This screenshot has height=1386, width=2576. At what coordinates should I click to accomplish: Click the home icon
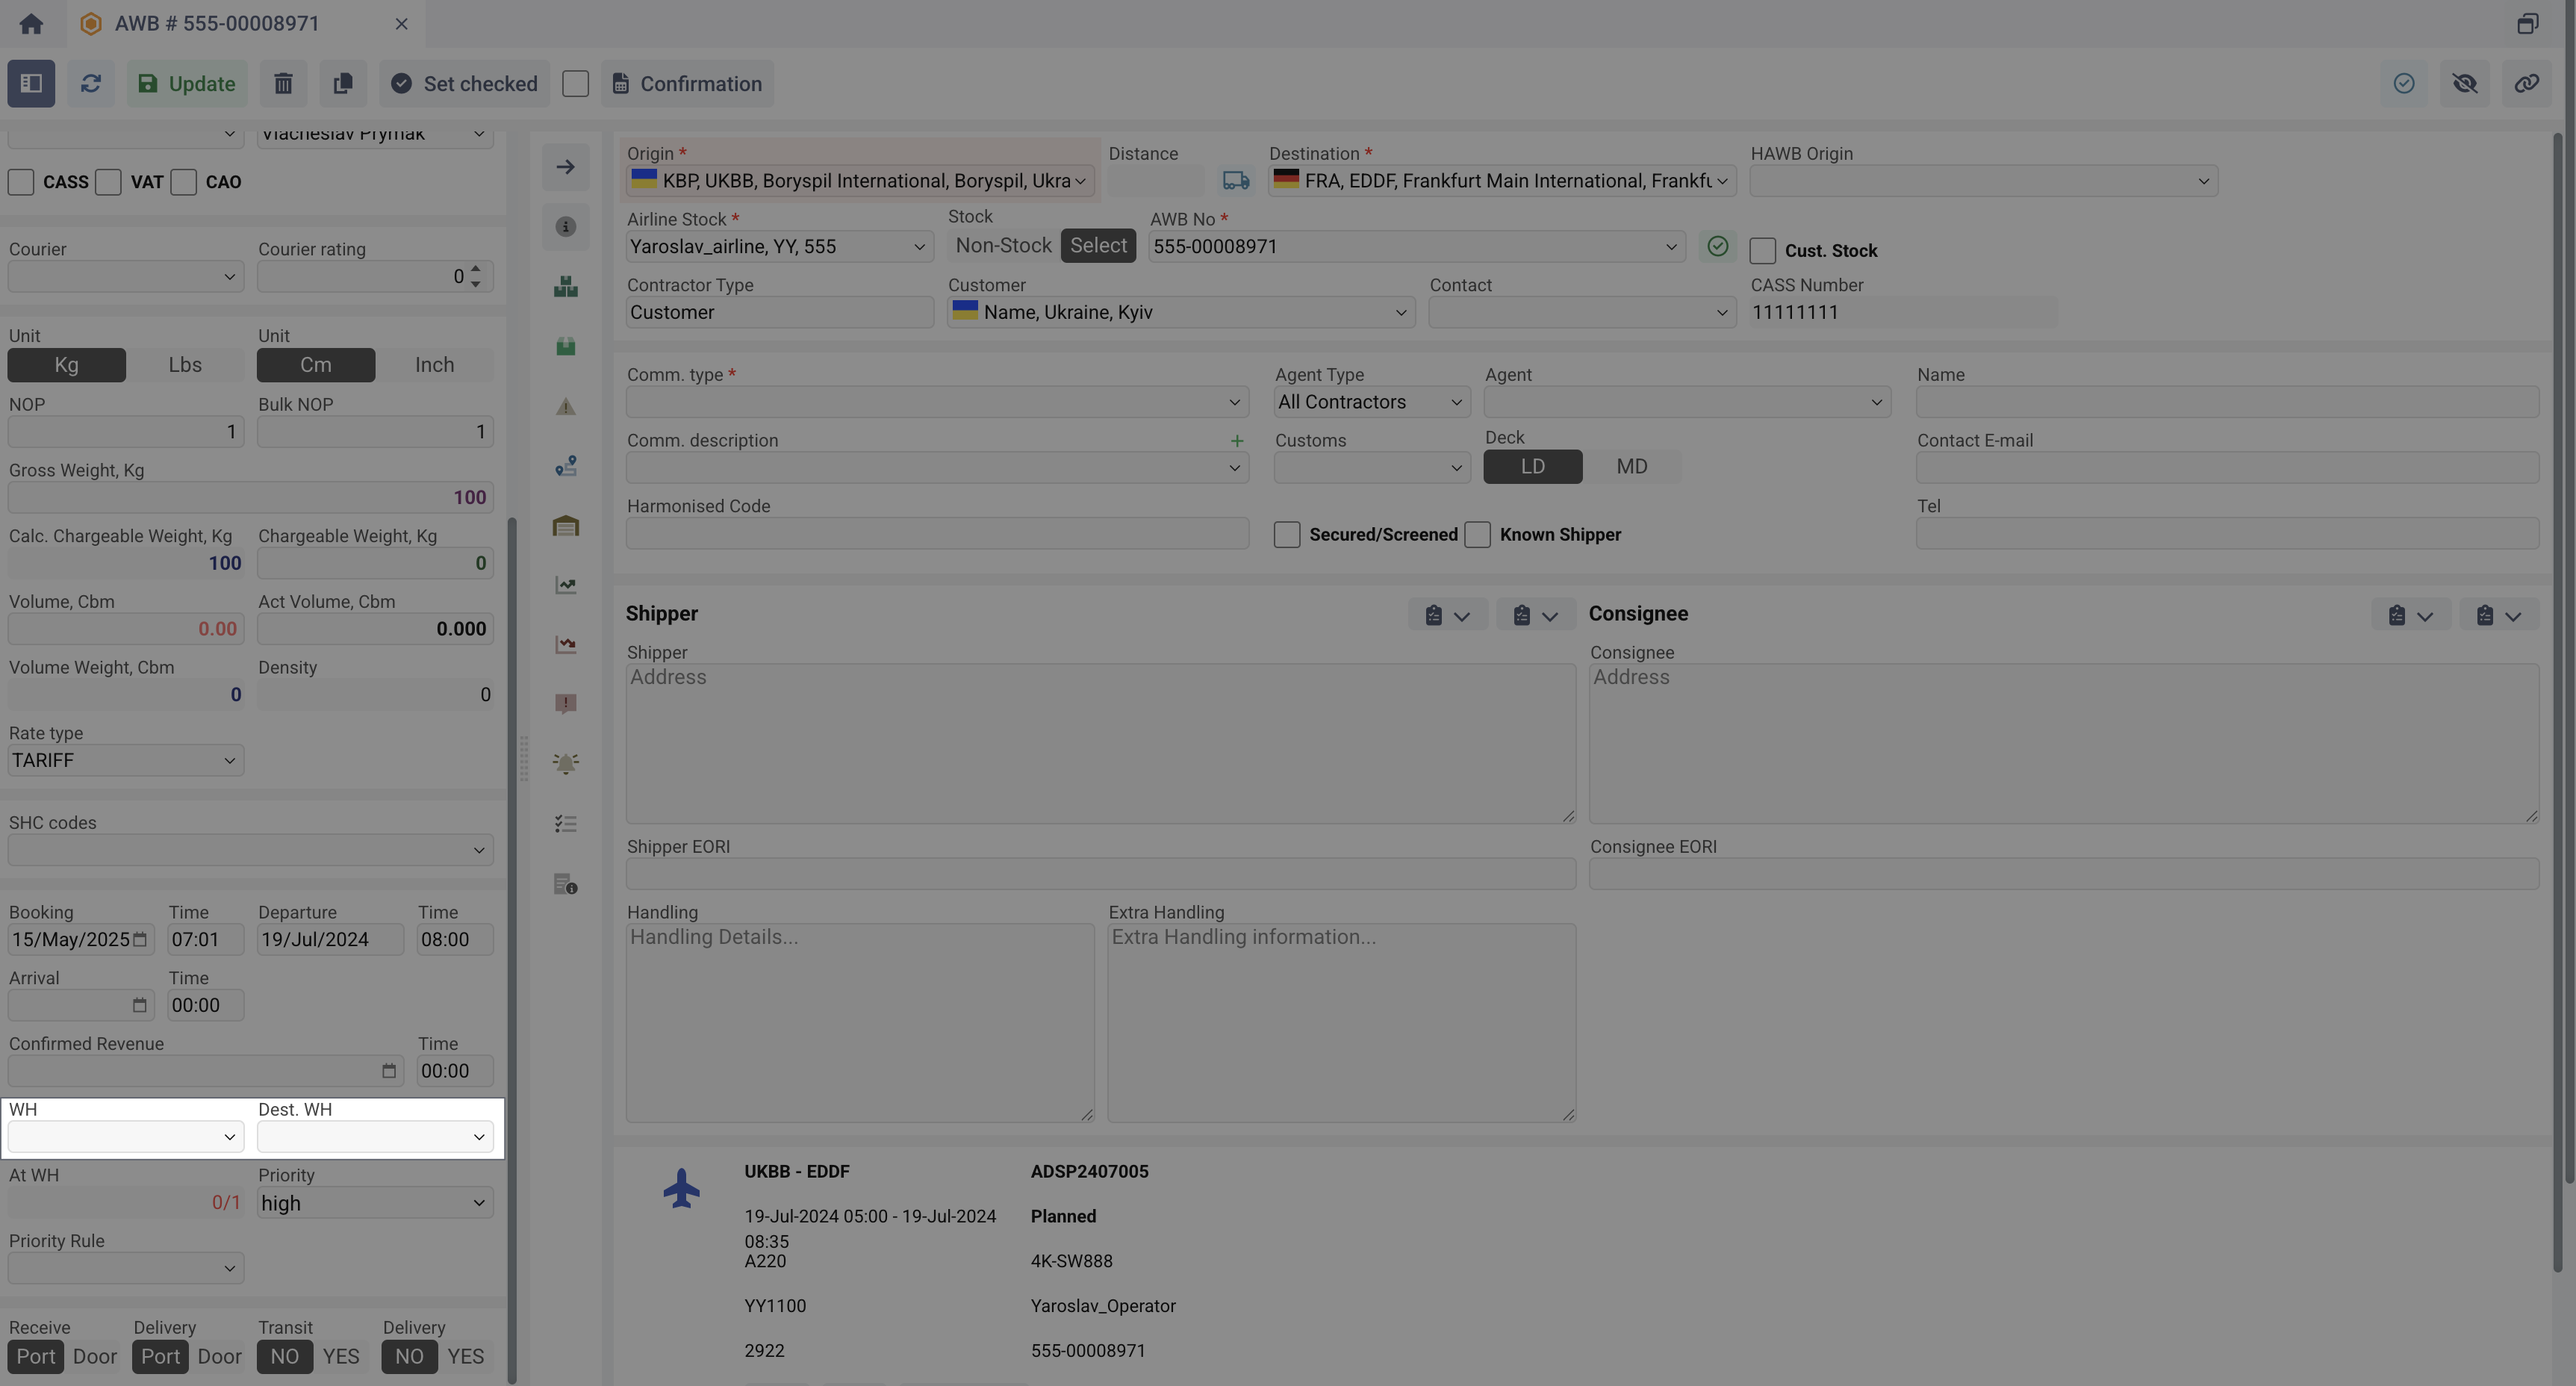[x=31, y=24]
